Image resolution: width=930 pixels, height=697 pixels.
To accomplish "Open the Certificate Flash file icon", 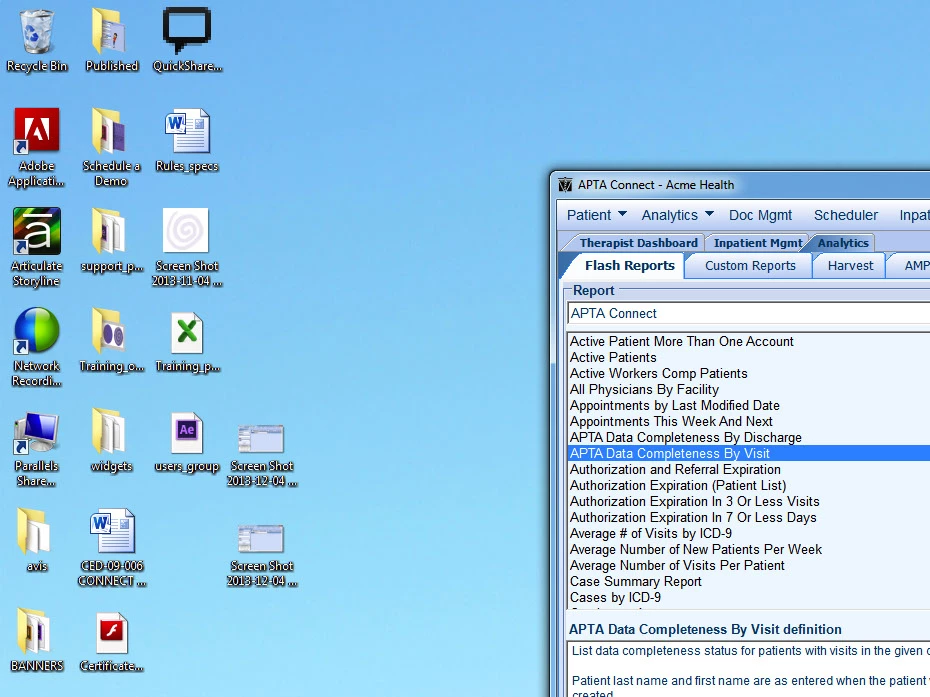I will click(112, 634).
